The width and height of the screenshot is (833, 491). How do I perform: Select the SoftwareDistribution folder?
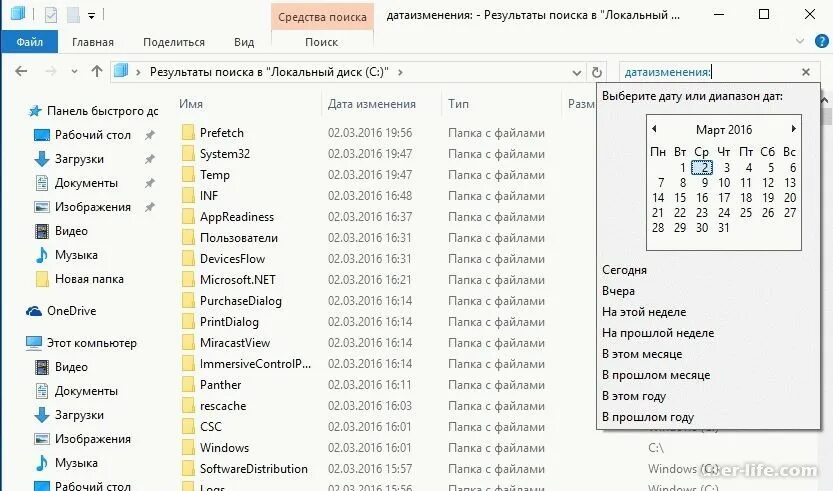coord(253,469)
